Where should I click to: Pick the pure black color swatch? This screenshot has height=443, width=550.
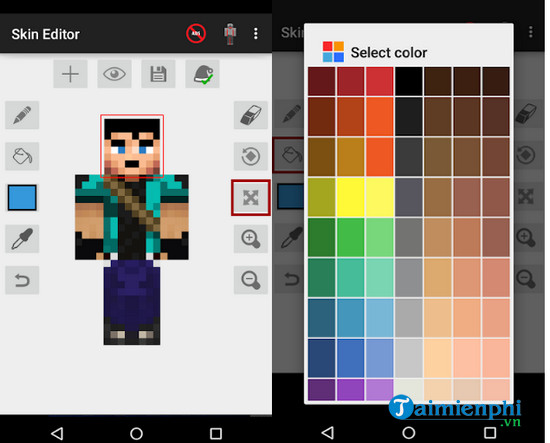point(409,81)
